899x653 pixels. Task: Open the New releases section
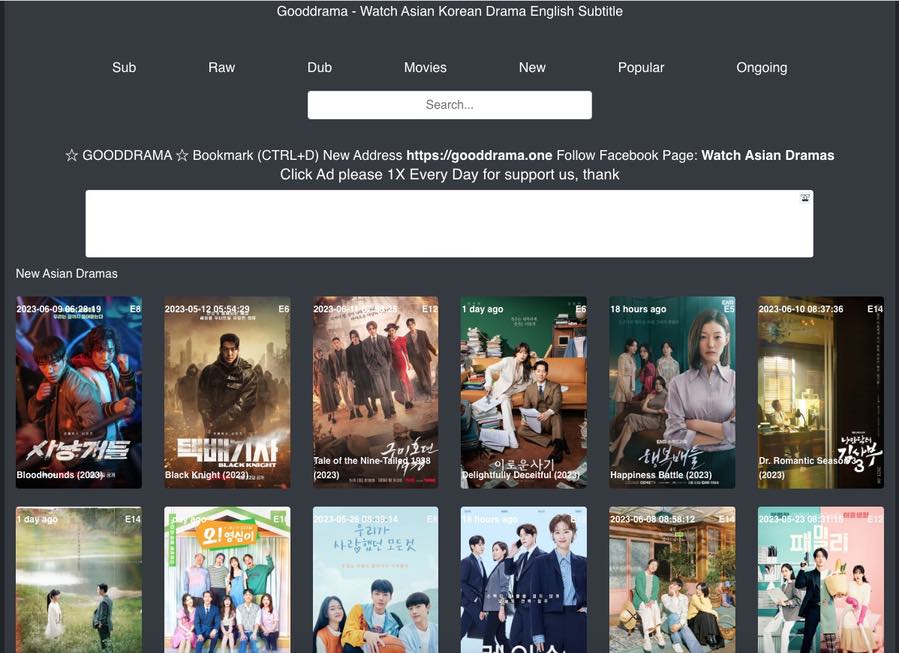pyautogui.click(x=531, y=67)
